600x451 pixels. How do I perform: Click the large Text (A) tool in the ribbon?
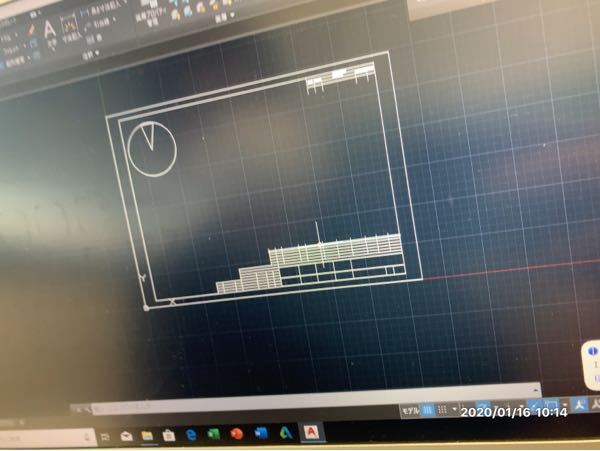click(48, 29)
